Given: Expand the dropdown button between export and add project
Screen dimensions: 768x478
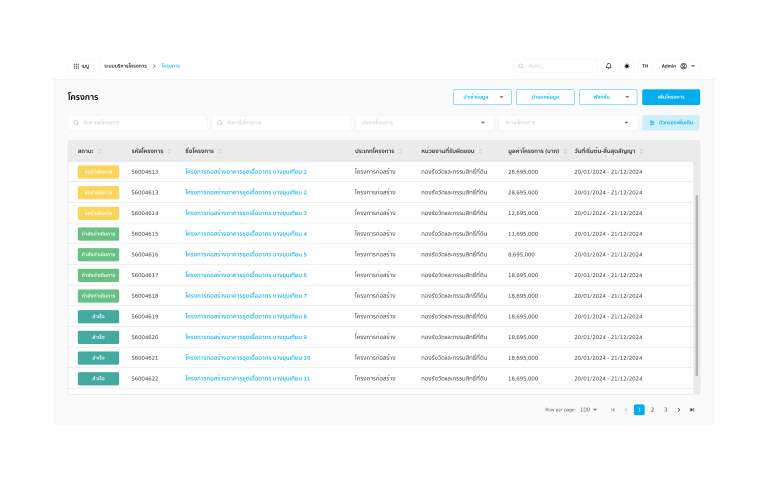Looking at the screenshot, I should click(x=608, y=97).
